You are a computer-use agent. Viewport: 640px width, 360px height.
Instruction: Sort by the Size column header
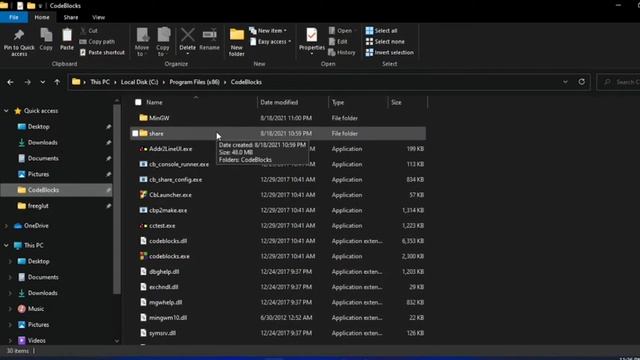(396, 102)
